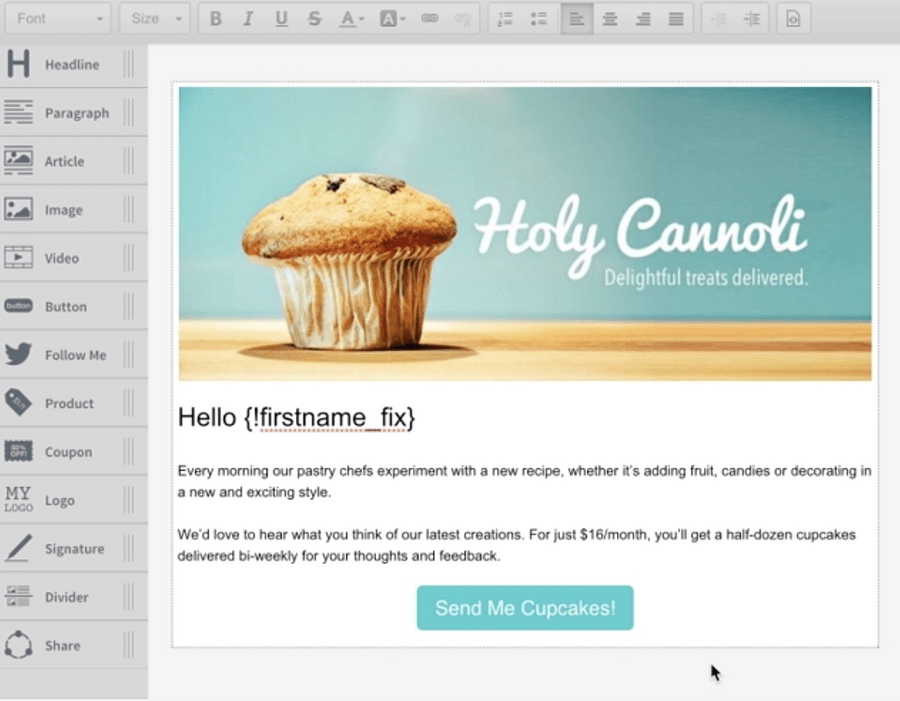This screenshot has height=701, width=900.
Task: Insert a numbered list
Action: (x=505, y=18)
